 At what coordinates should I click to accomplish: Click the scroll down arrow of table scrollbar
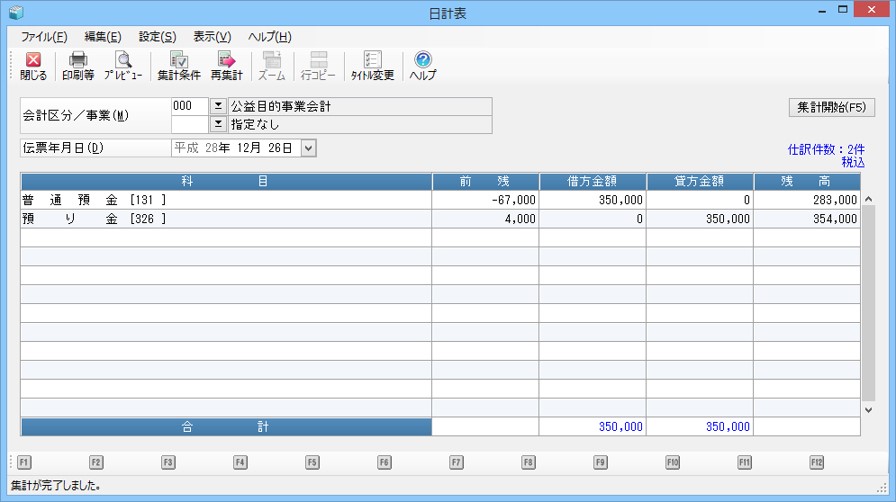coord(867,408)
